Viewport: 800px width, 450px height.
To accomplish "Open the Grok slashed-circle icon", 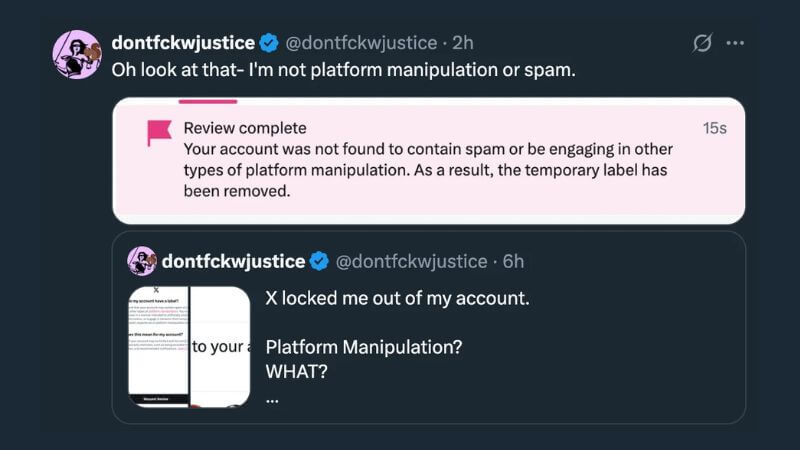I will tap(702, 43).
